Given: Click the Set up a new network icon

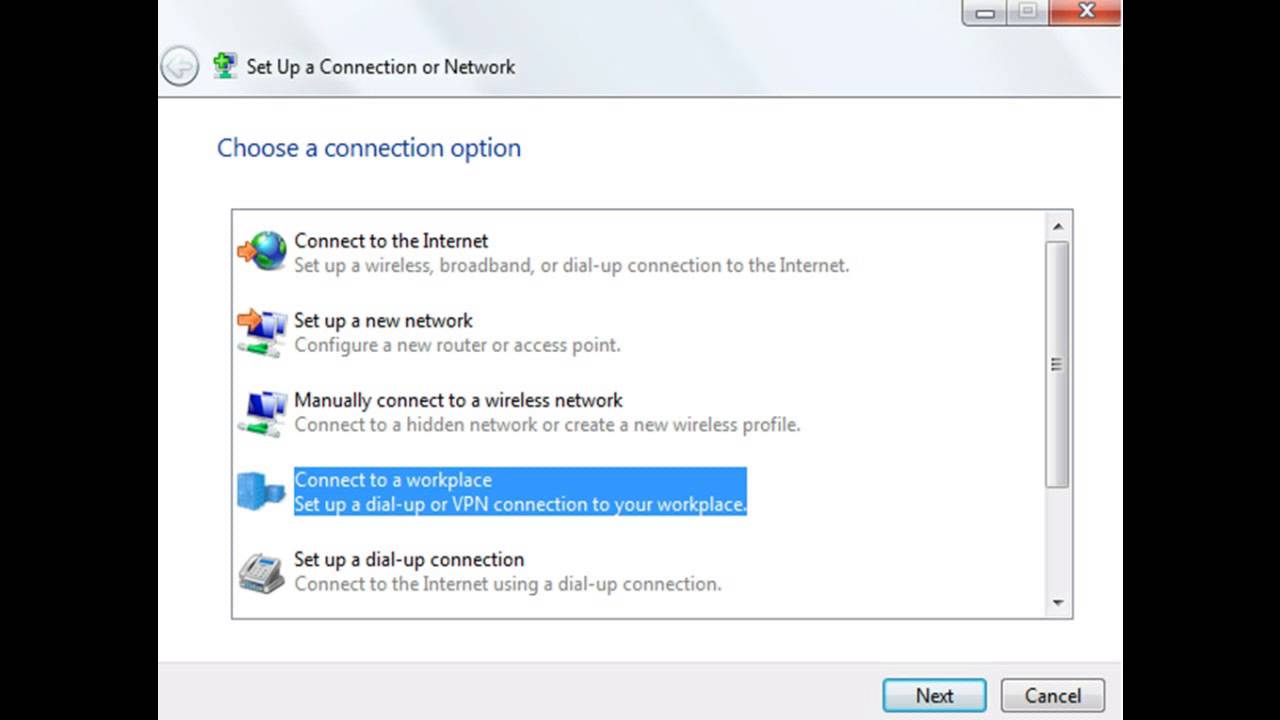Looking at the screenshot, I should [x=262, y=332].
